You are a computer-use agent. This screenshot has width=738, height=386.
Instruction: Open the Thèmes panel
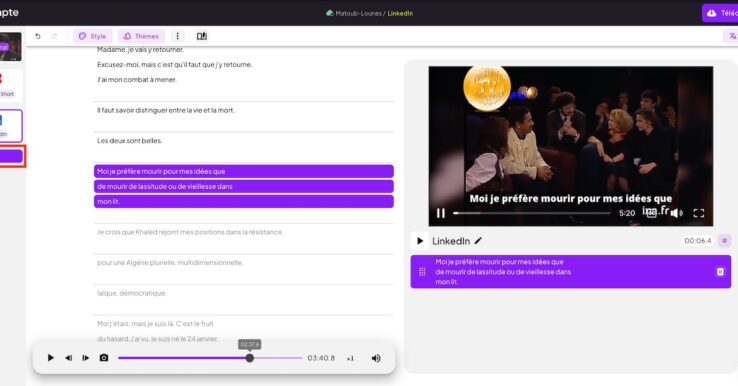(x=141, y=36)
